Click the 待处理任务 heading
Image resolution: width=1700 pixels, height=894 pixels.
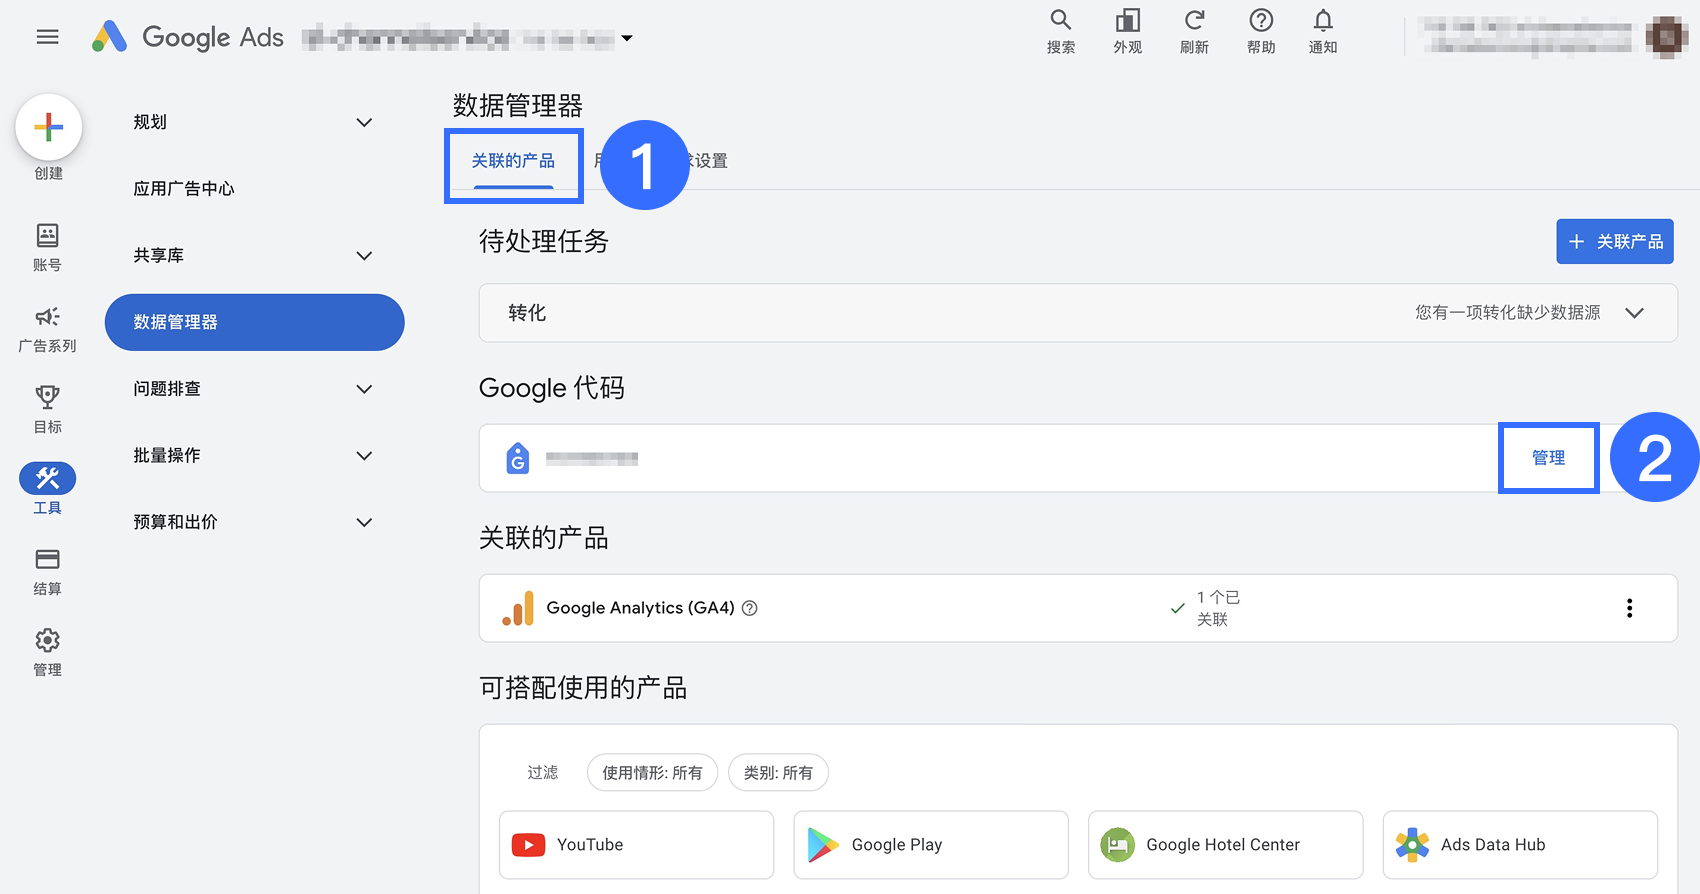click(x=544, y=241)
